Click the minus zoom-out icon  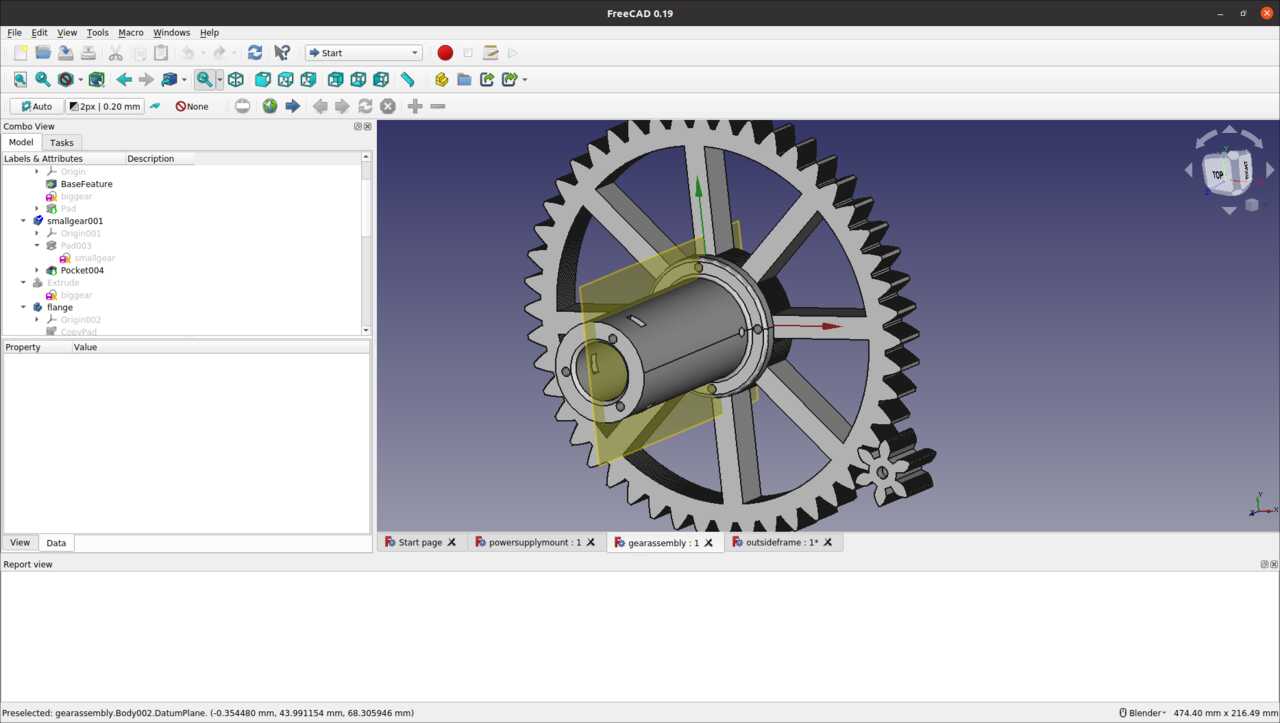tap(438, 106)
